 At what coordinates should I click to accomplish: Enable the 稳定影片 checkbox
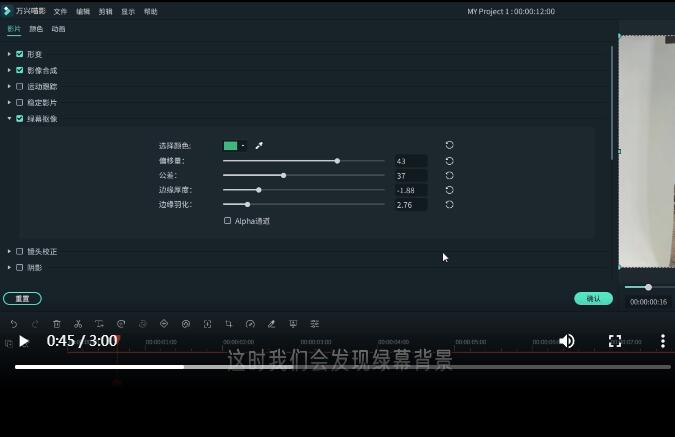(19, 102)
